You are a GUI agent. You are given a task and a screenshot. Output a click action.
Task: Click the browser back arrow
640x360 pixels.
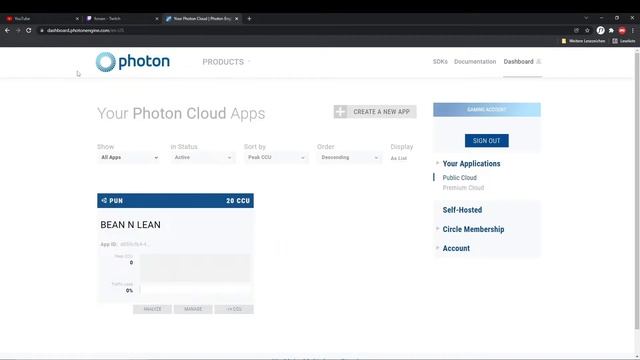(x=7, y=30)
